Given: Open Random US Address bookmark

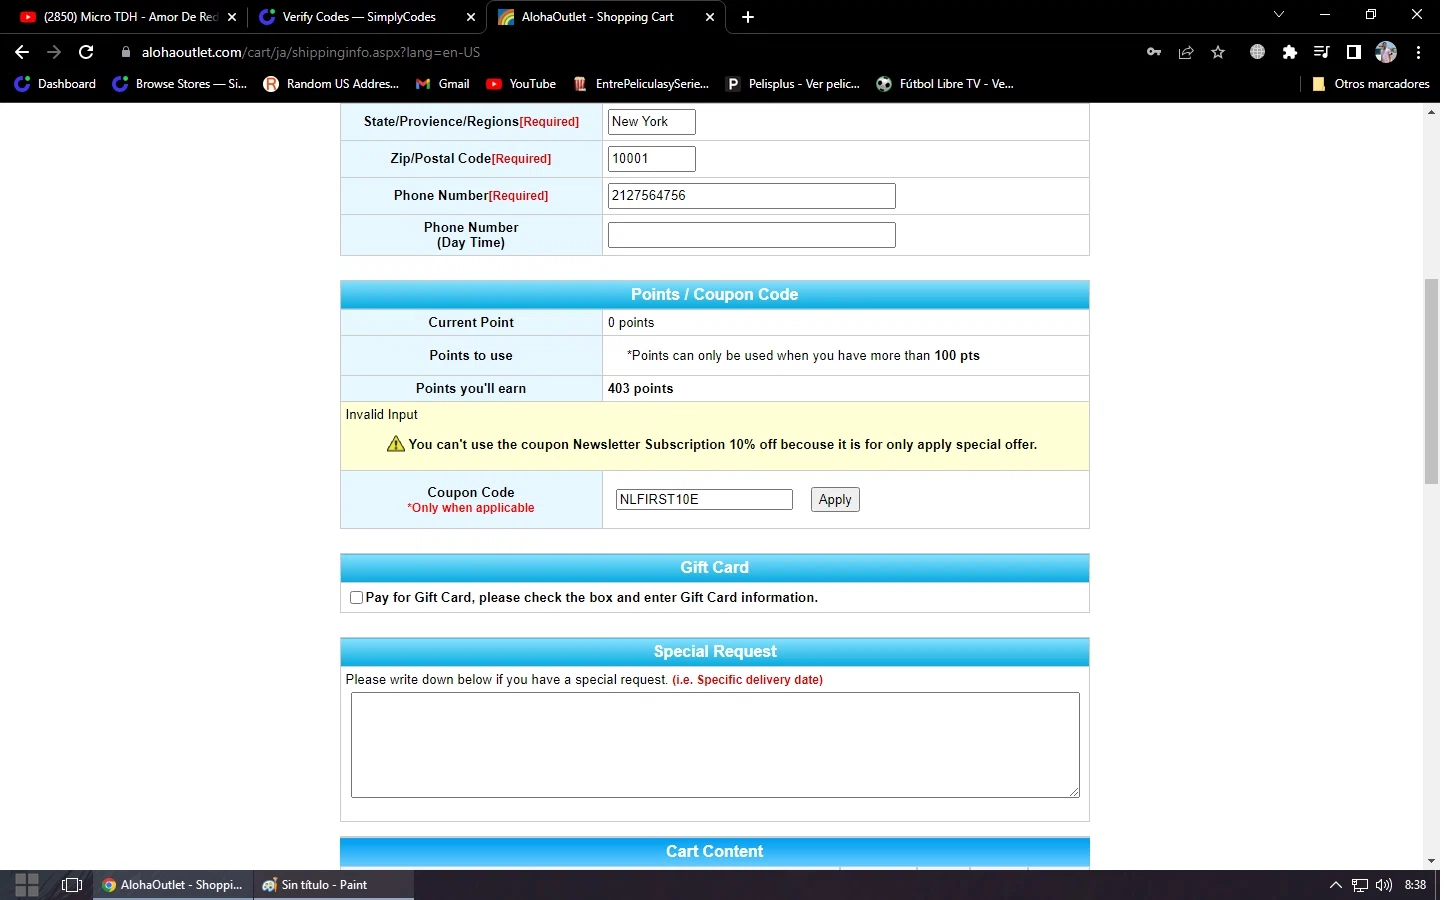Looking at the screenshot, I should pyautogui.click(x=331, y=84).
